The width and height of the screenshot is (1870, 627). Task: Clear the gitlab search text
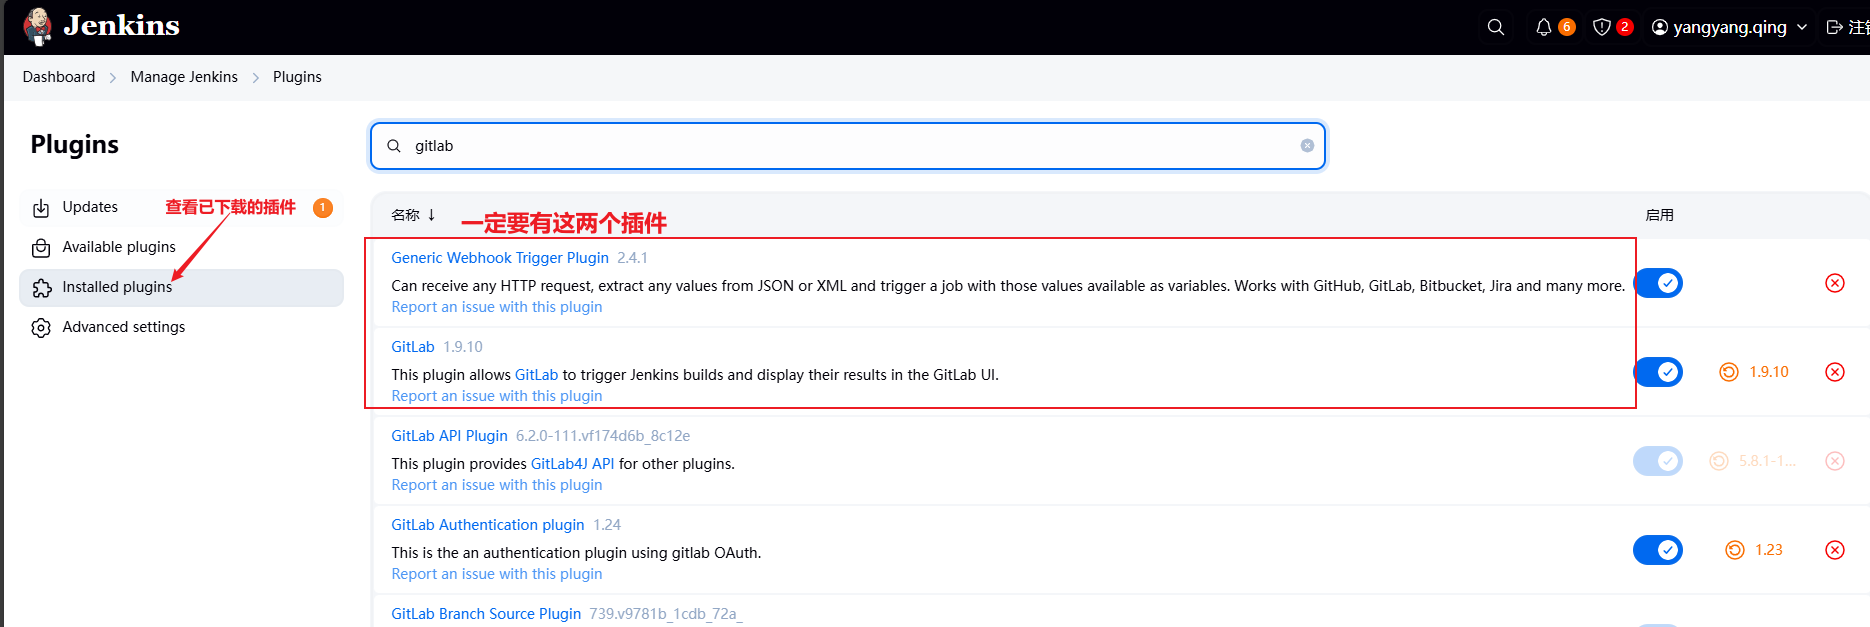1307,146
